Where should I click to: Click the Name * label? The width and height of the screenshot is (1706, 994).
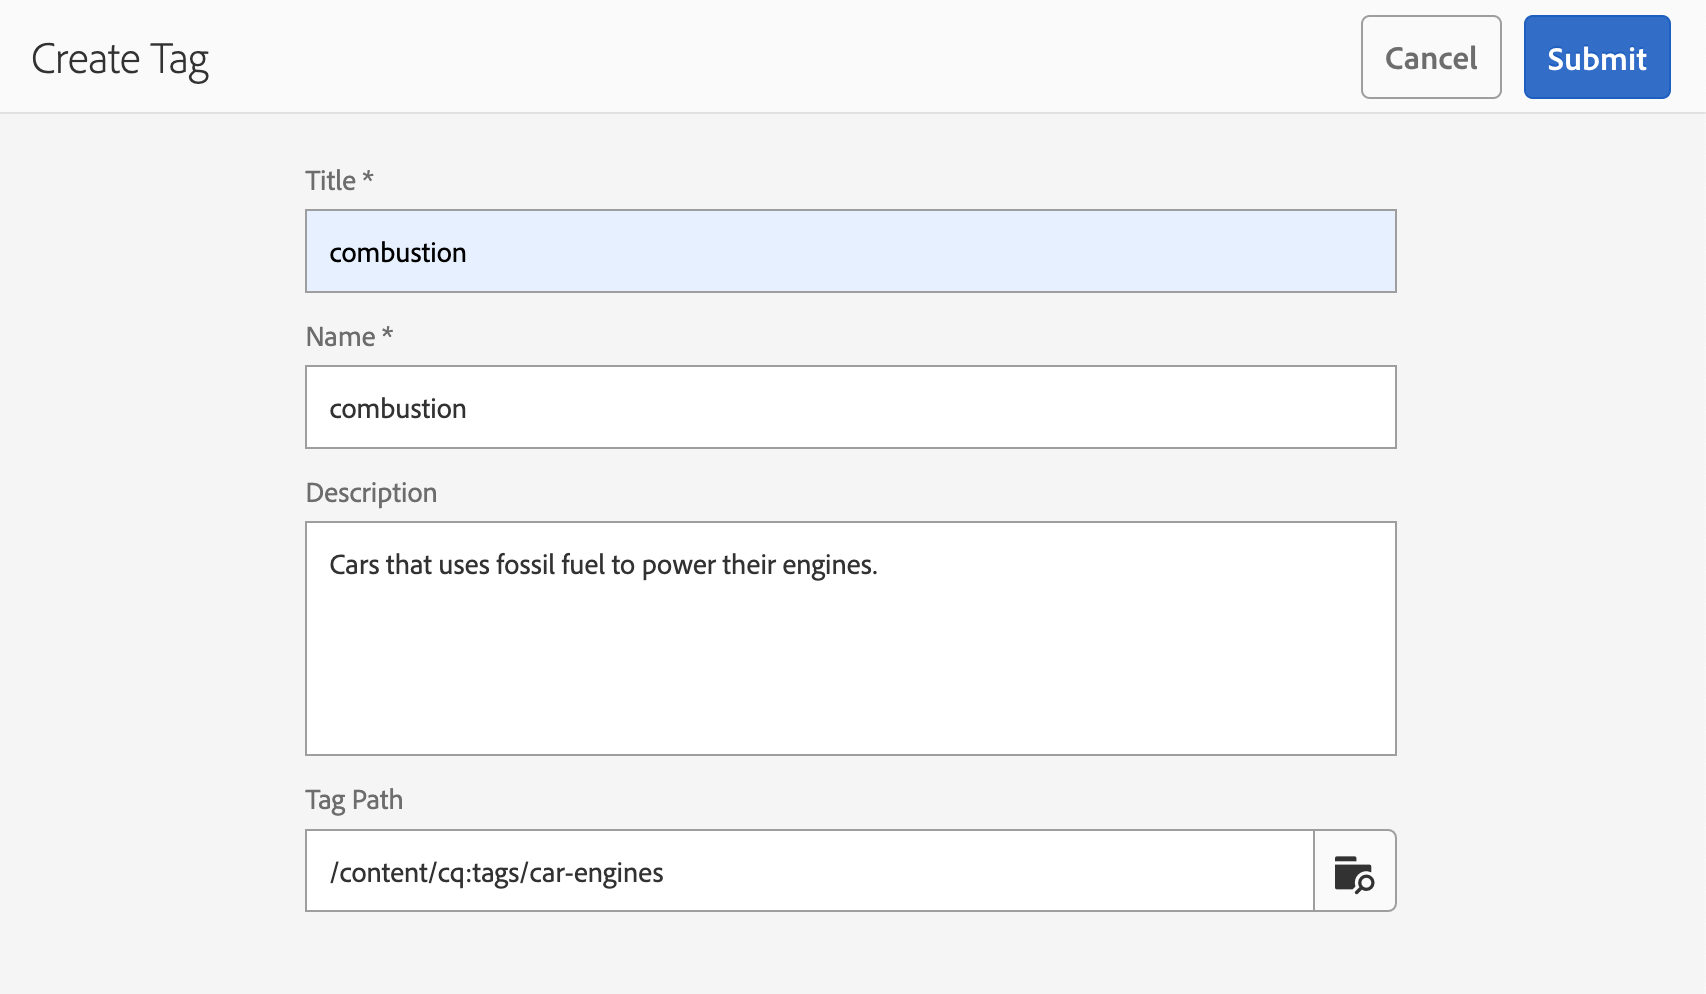click(349, 337)
